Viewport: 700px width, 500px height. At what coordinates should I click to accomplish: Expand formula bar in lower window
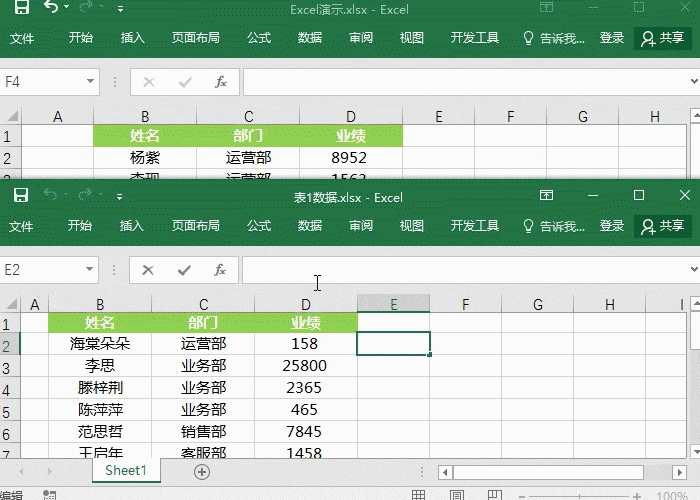[693, 270]
